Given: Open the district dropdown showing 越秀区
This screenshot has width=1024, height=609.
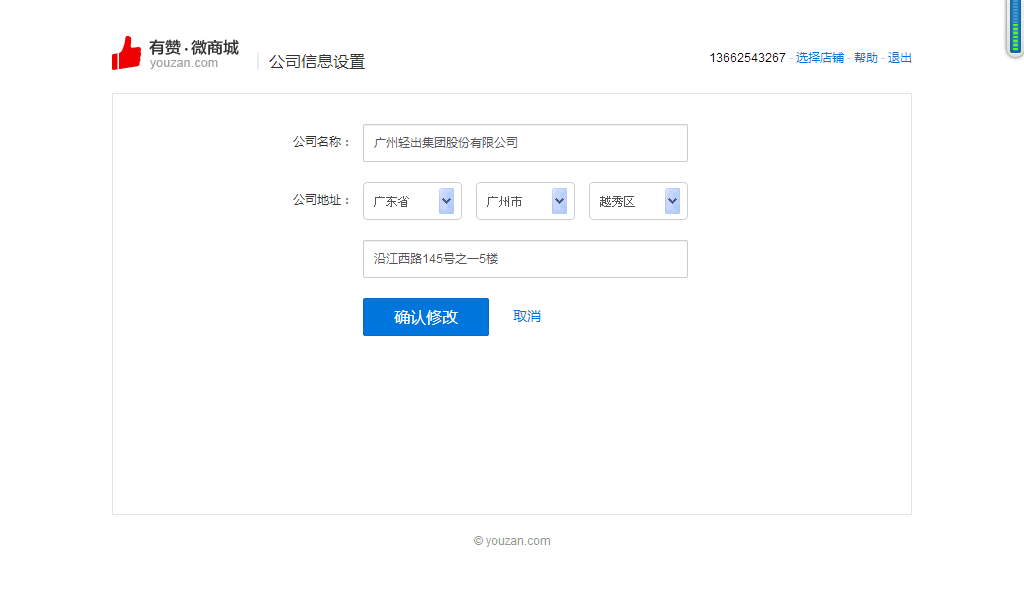Looking at the screenshot, I should coord(638,201).
